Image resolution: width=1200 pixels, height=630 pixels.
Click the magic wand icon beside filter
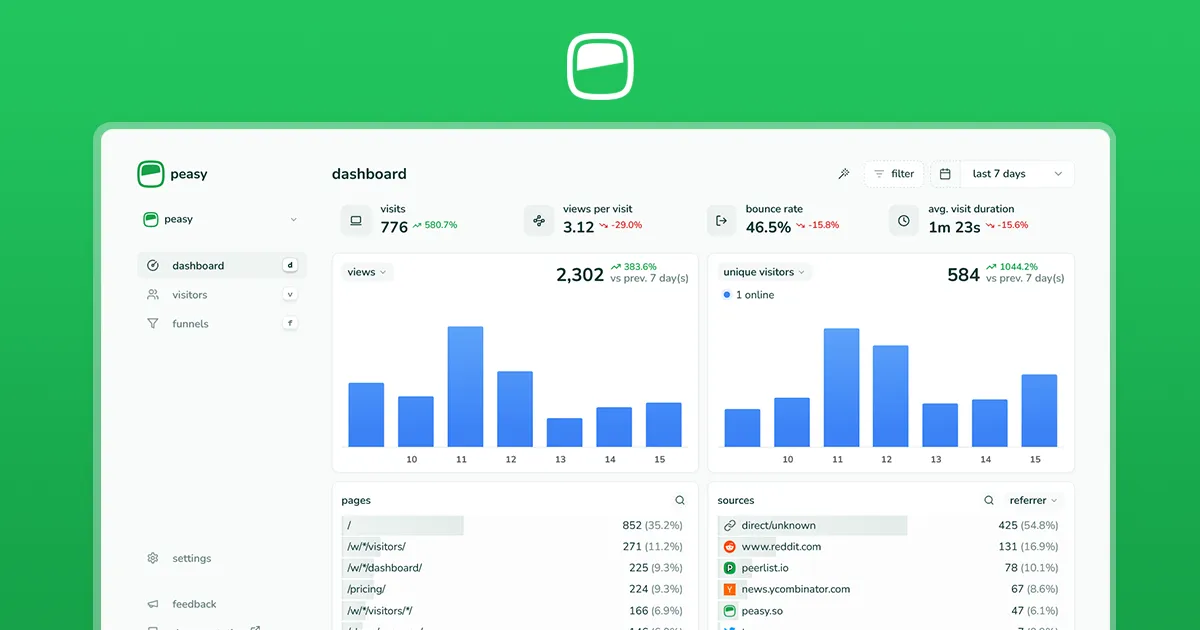click(843, 174)
